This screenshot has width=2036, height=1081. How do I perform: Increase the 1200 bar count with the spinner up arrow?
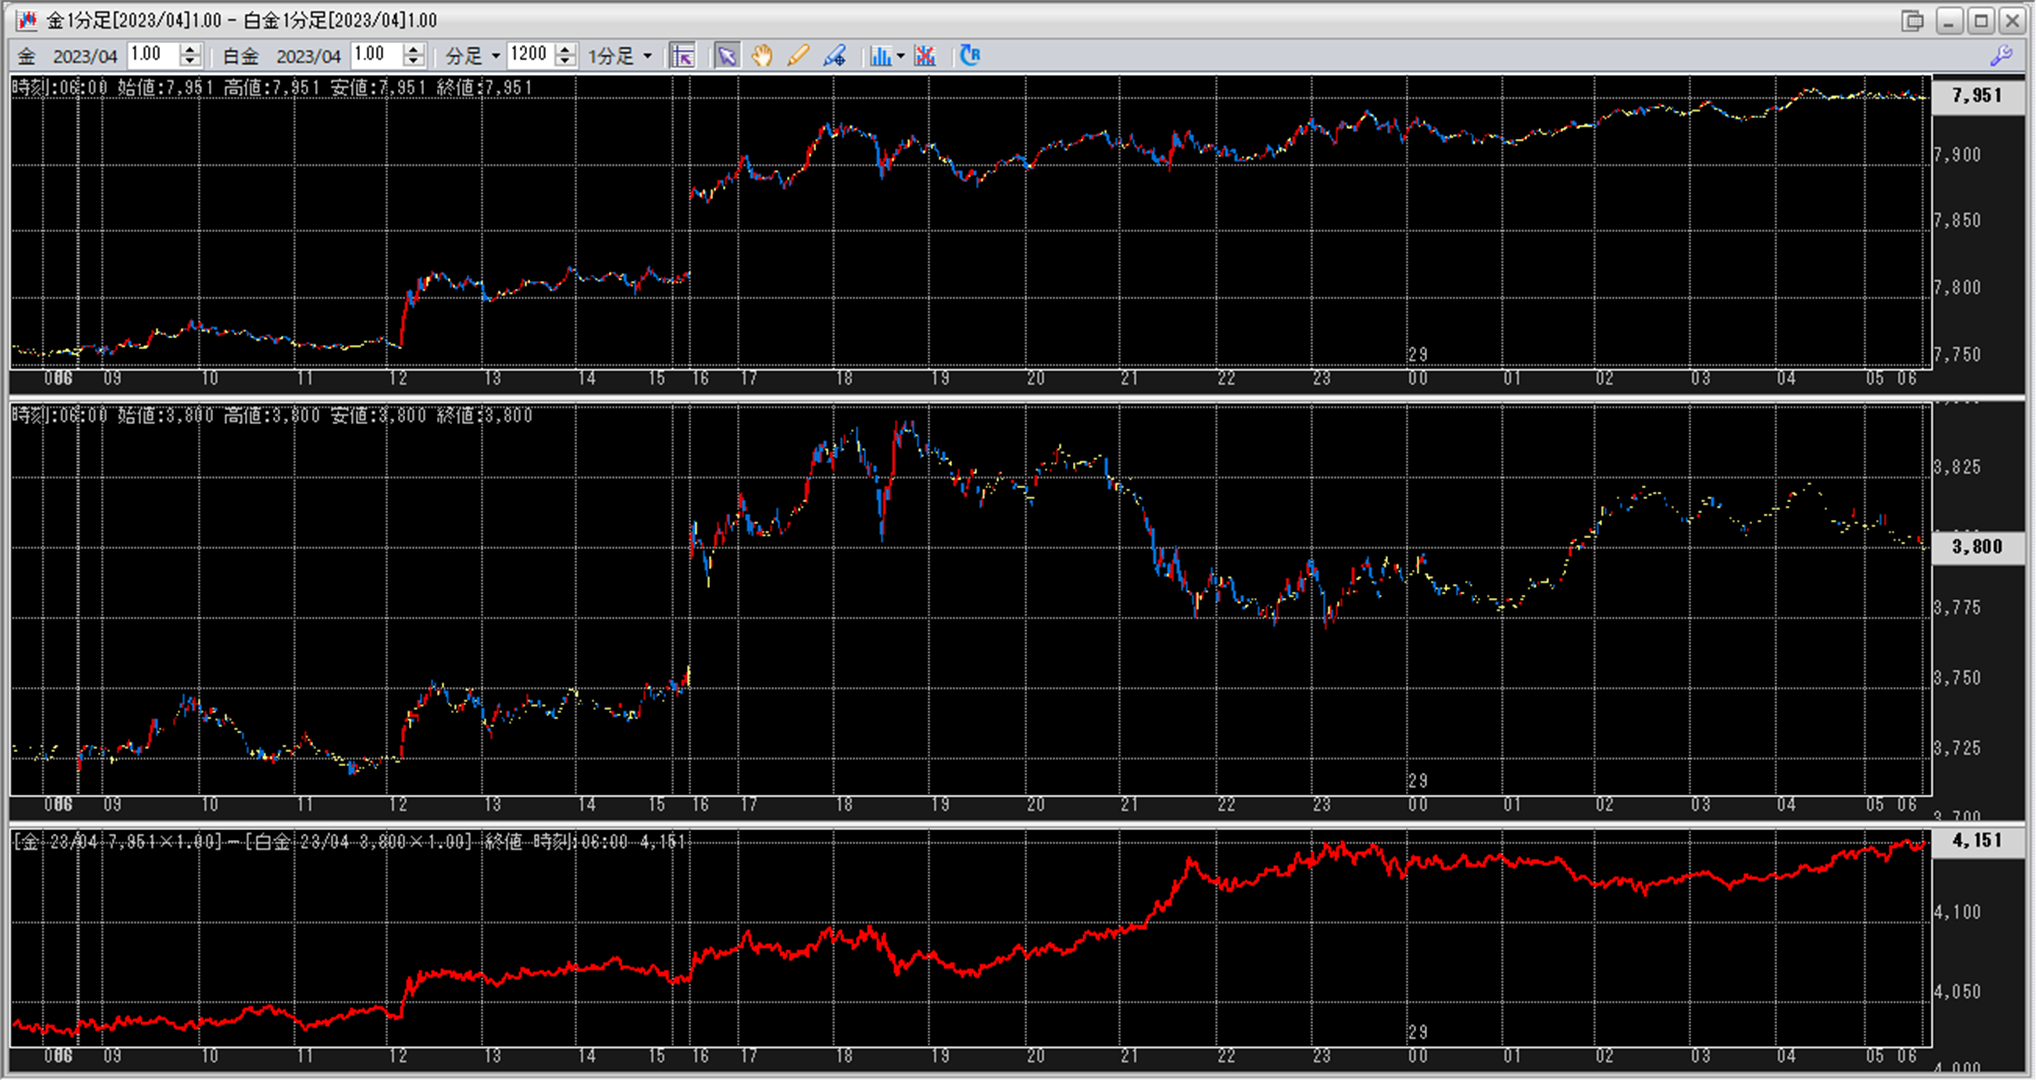565,49
